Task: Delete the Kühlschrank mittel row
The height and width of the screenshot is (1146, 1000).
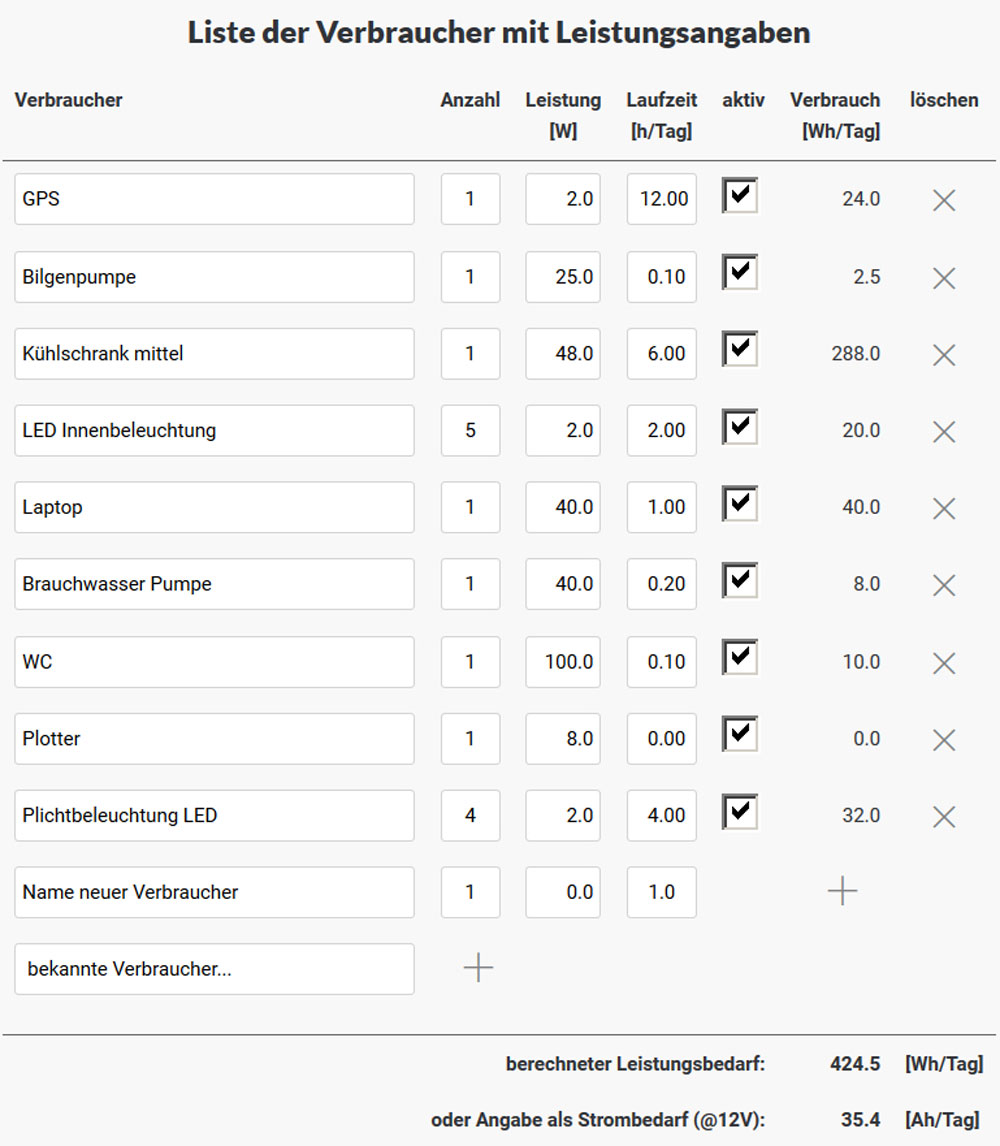Action: [943, 355]
